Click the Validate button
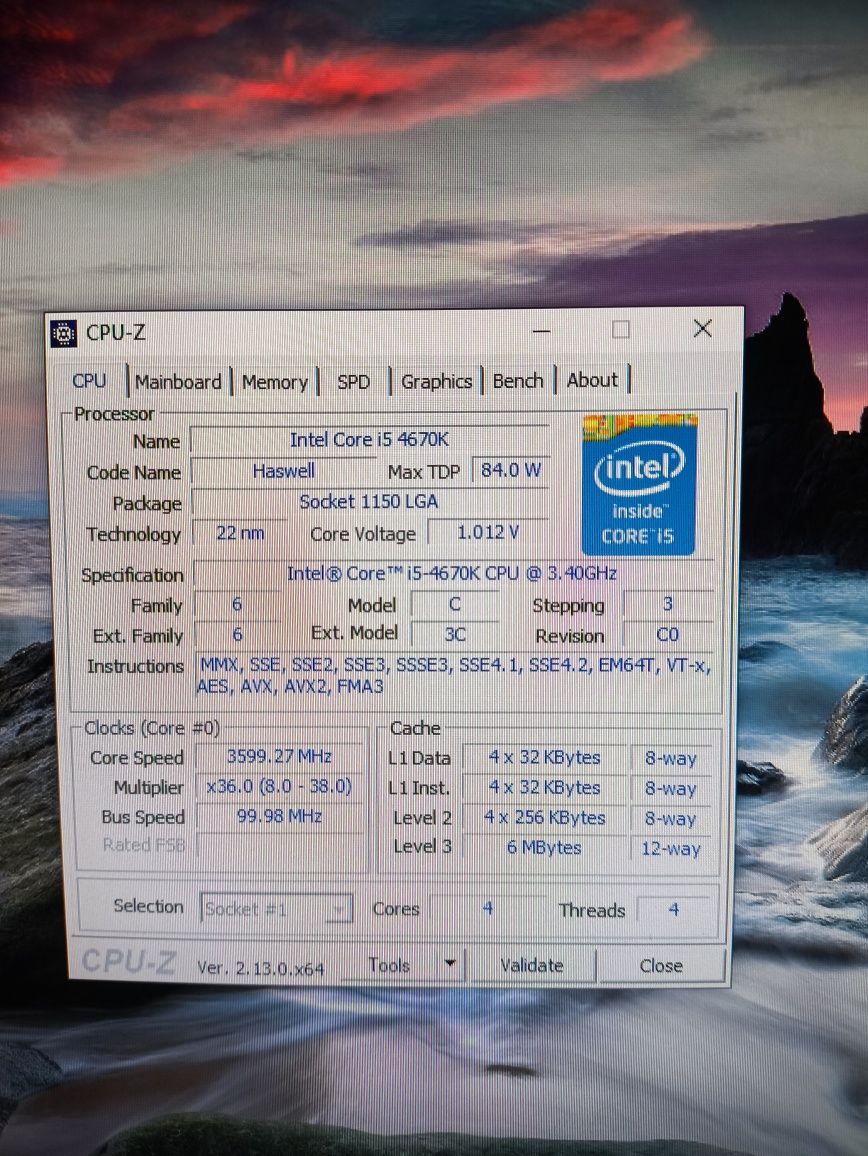The height and width of the screenshot is (1156, 868). 532,965
